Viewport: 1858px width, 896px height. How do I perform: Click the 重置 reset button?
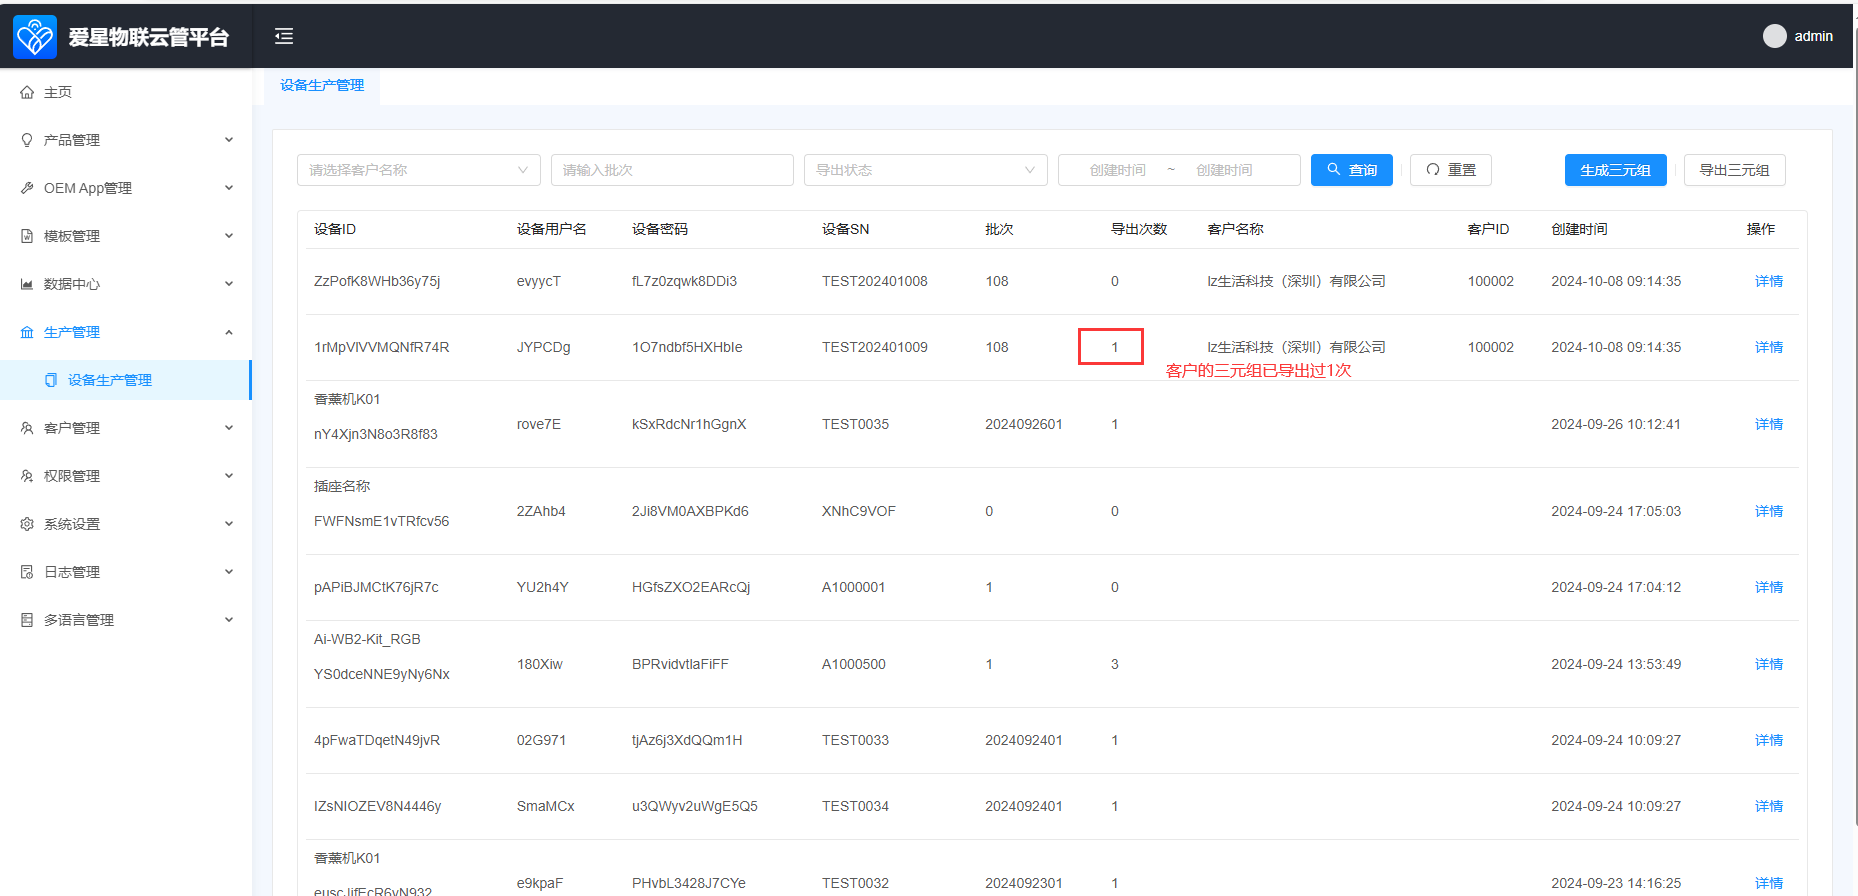coord(1450,170)
